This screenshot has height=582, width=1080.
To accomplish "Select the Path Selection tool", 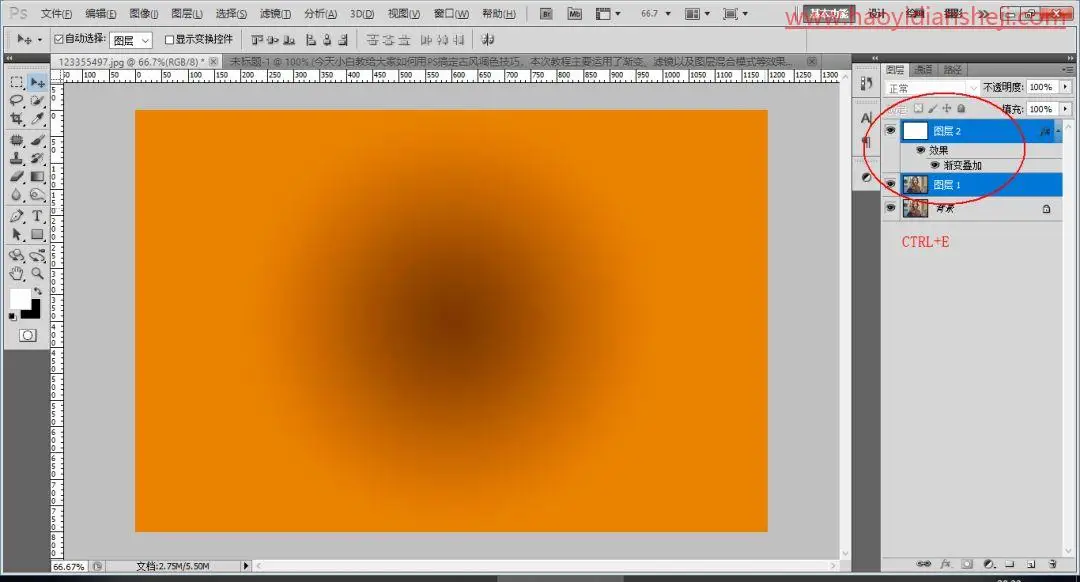I will pyautogui.click(x=17, y=235).
